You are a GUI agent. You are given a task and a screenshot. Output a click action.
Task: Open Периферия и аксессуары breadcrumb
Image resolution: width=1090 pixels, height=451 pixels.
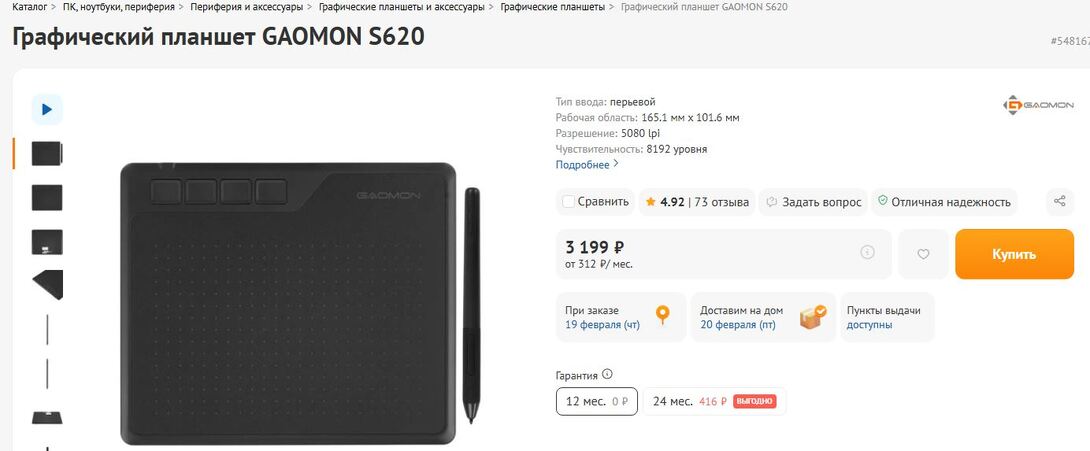click(243, 7)
